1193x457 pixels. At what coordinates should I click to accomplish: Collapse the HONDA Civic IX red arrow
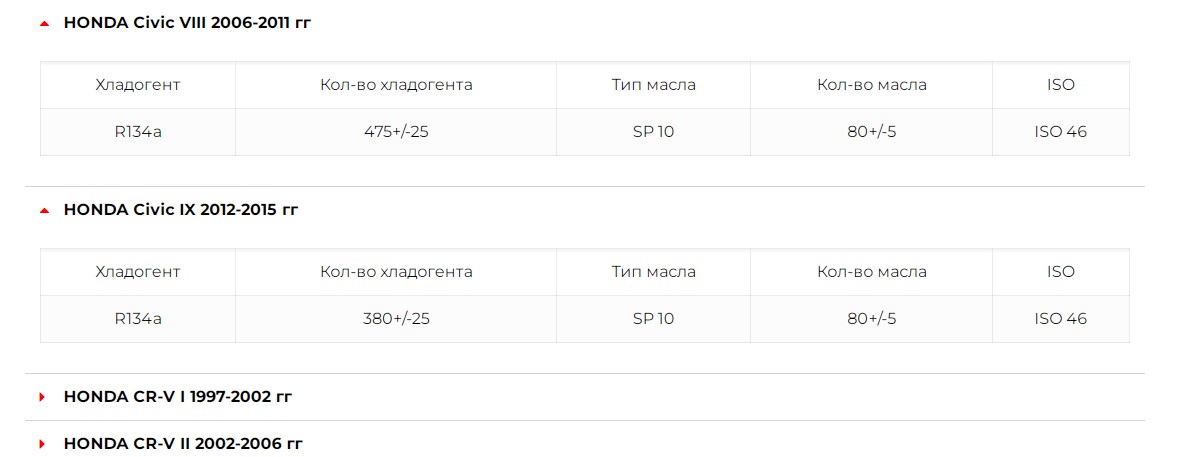coord(44,211)
